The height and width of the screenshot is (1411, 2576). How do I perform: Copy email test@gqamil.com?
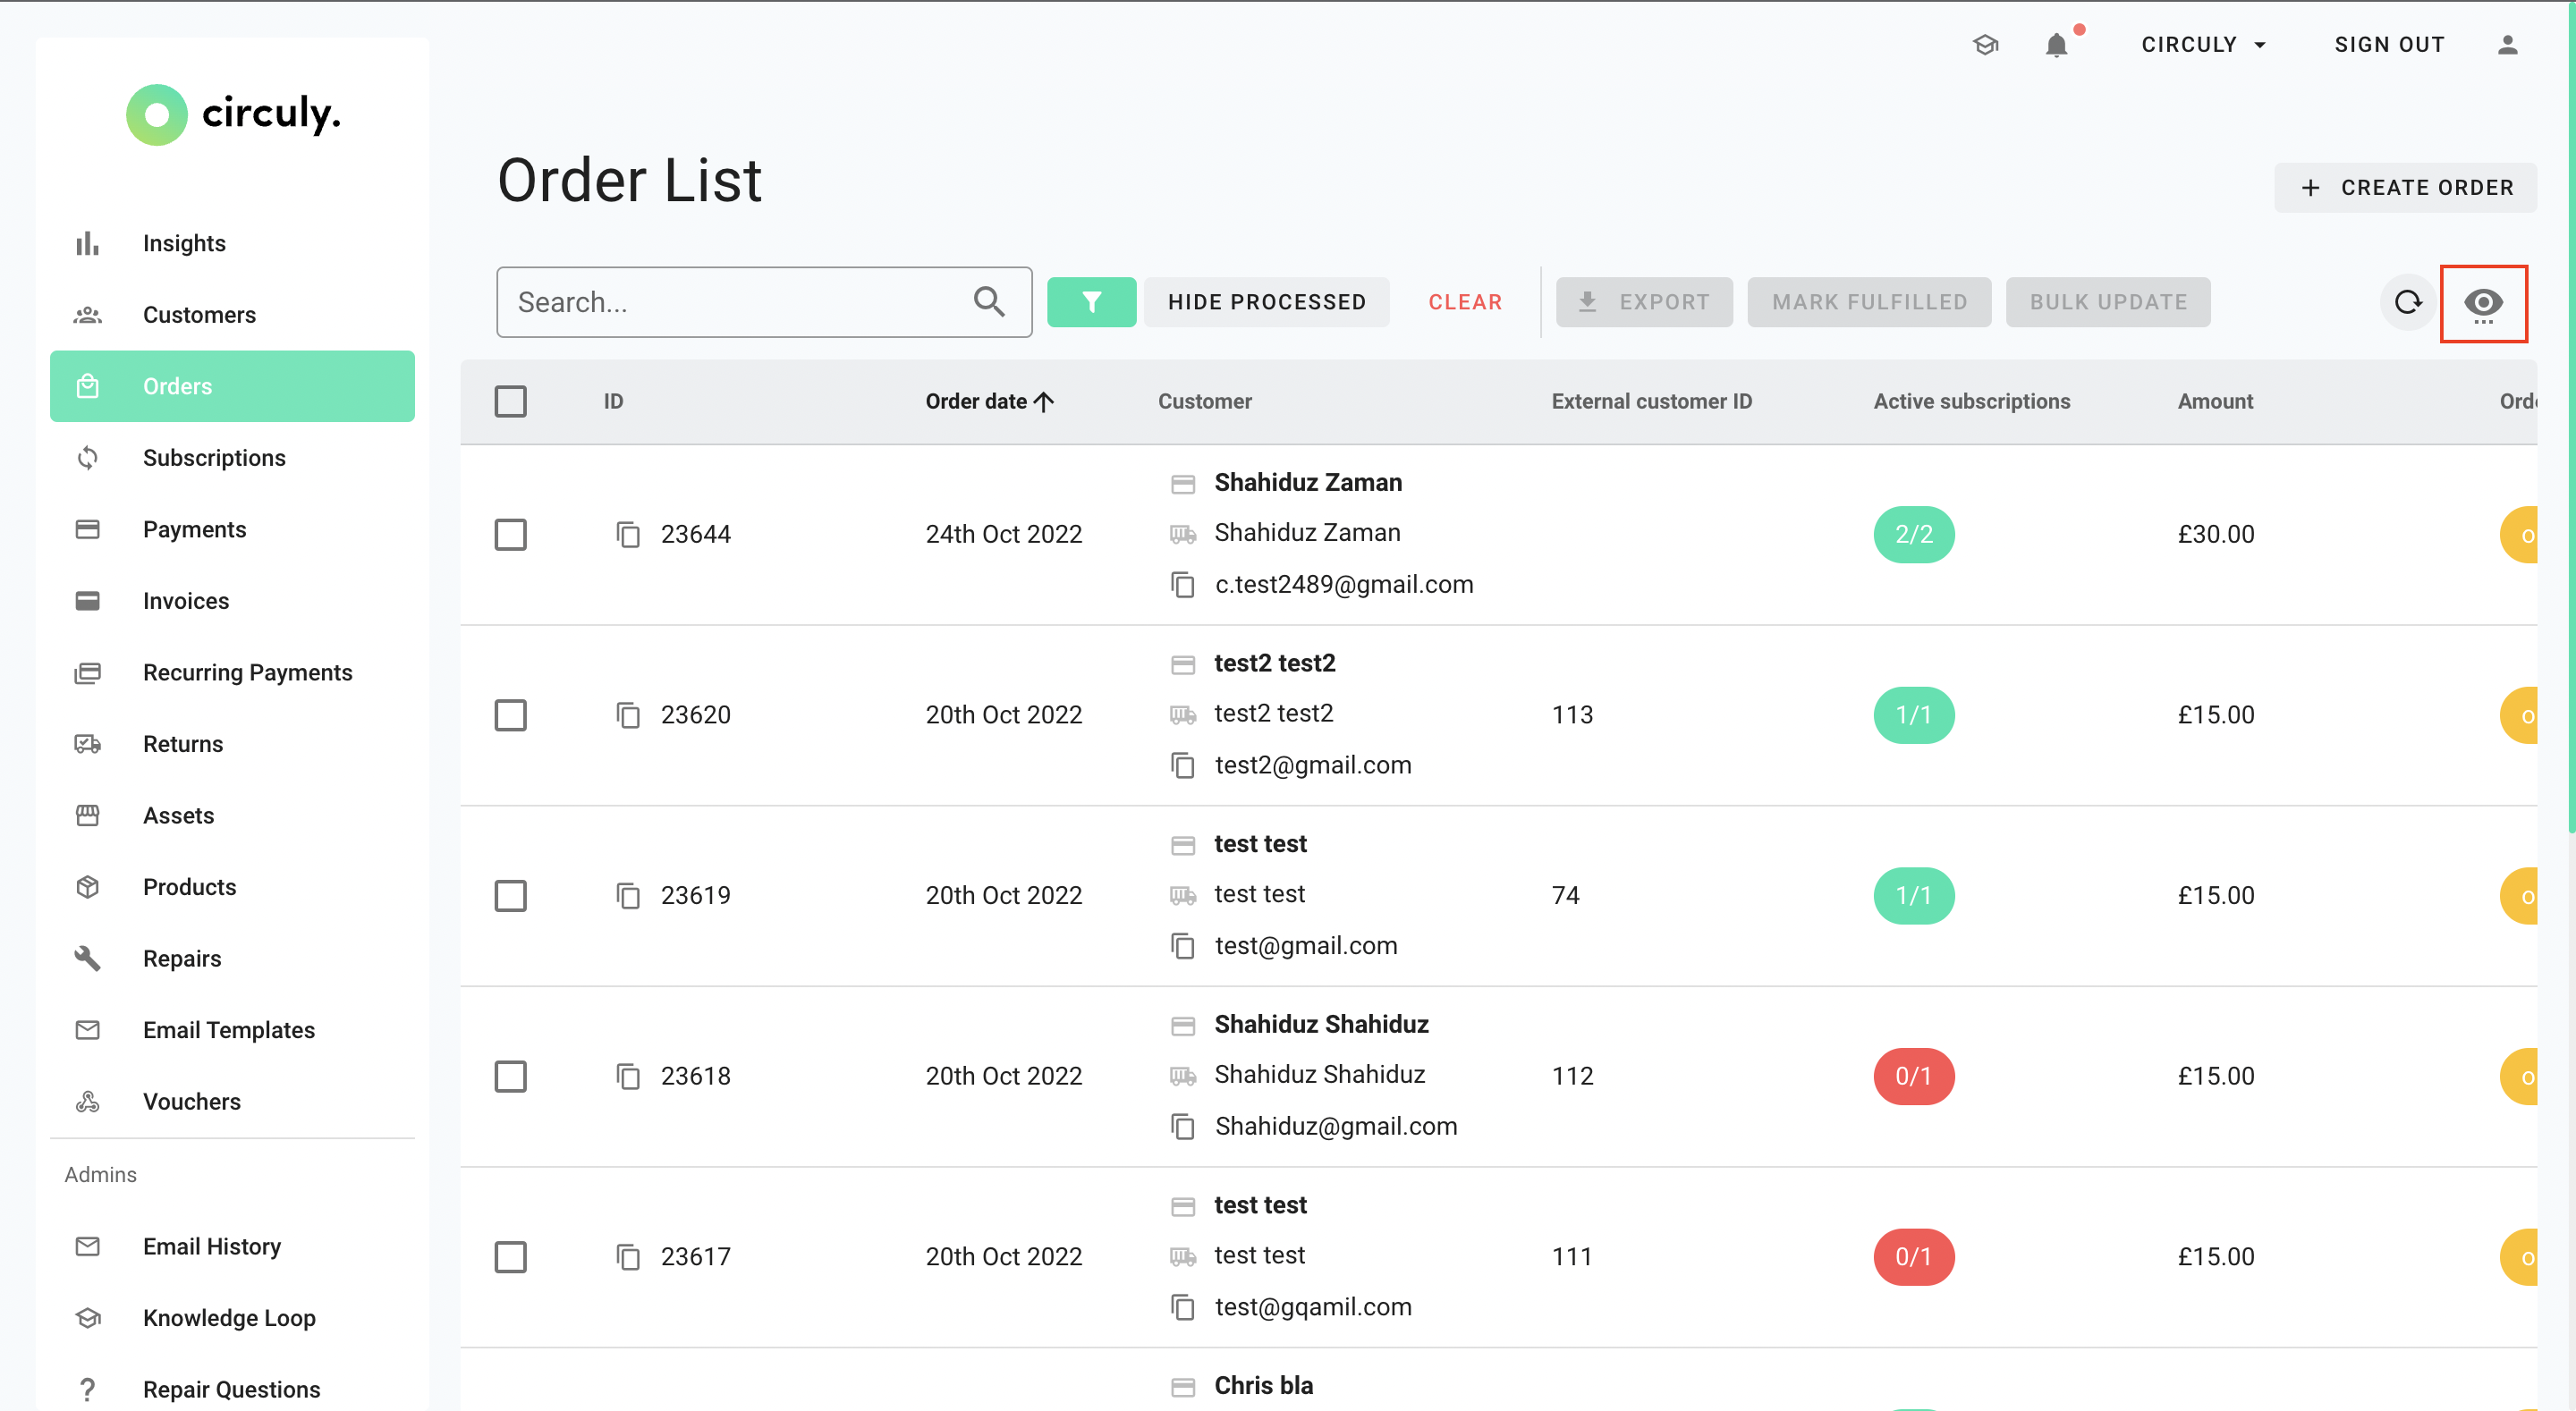(x=1183, y=1308)
